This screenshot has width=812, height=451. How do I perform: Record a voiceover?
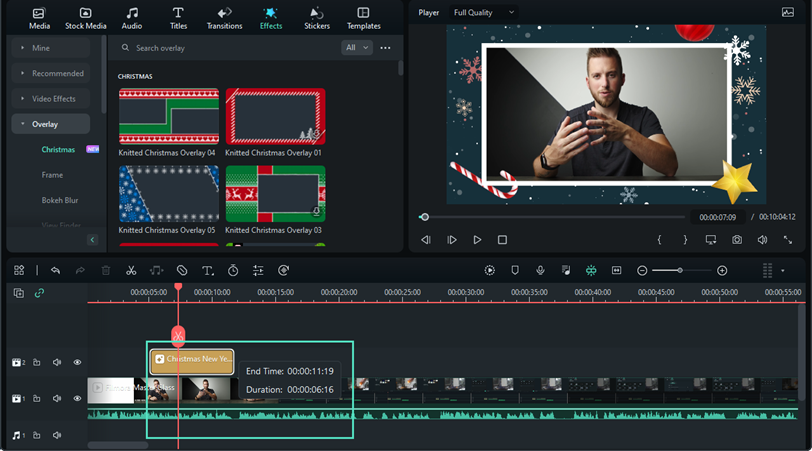pyautogui.click(x=540, y=270)
